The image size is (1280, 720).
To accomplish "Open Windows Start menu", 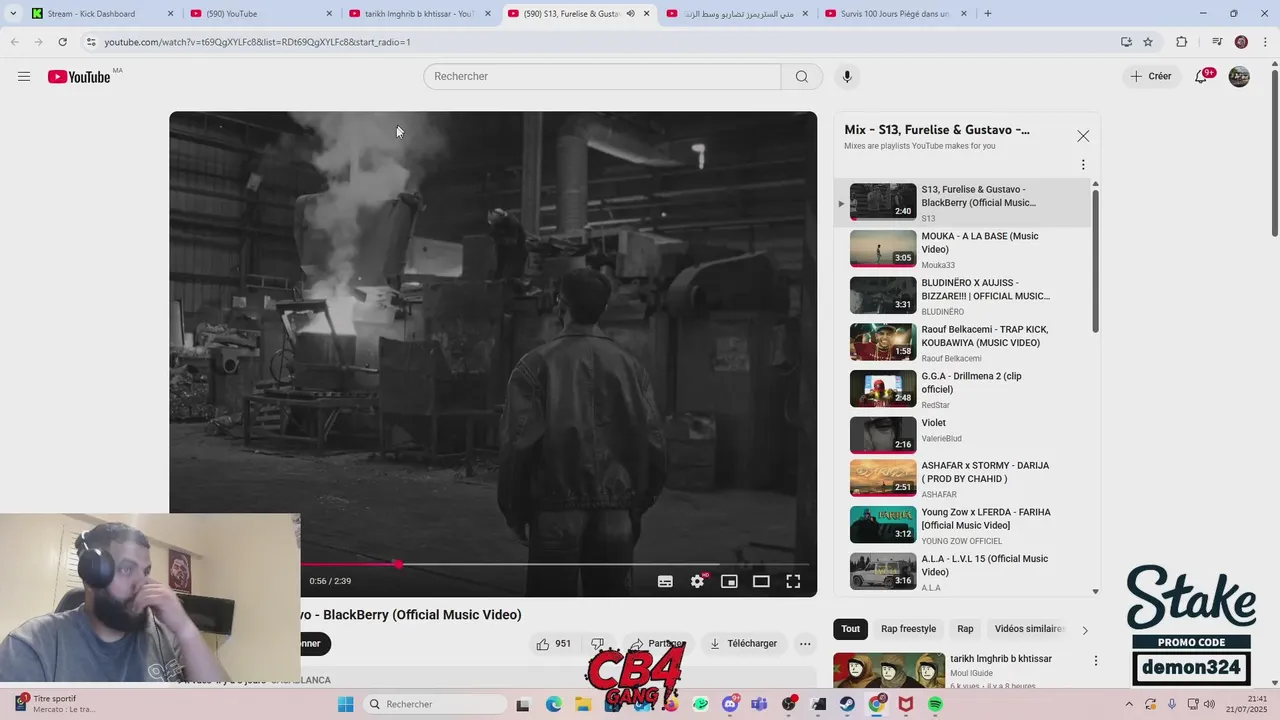I will click(x=346, y=704).
